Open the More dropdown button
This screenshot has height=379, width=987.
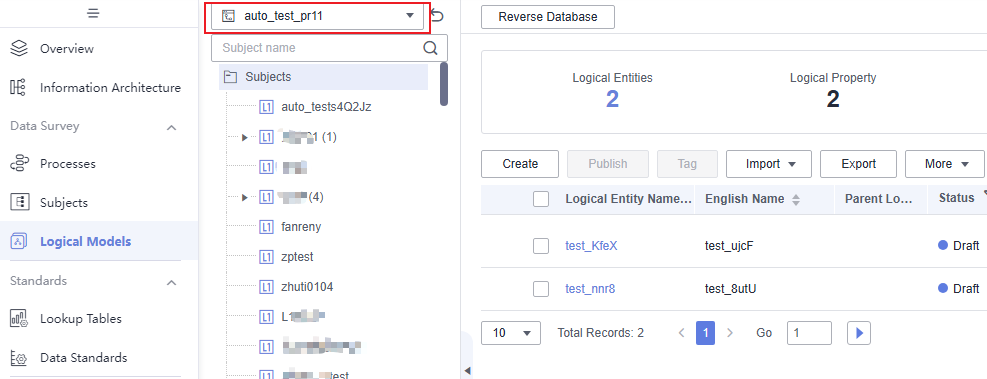(945, 164)
